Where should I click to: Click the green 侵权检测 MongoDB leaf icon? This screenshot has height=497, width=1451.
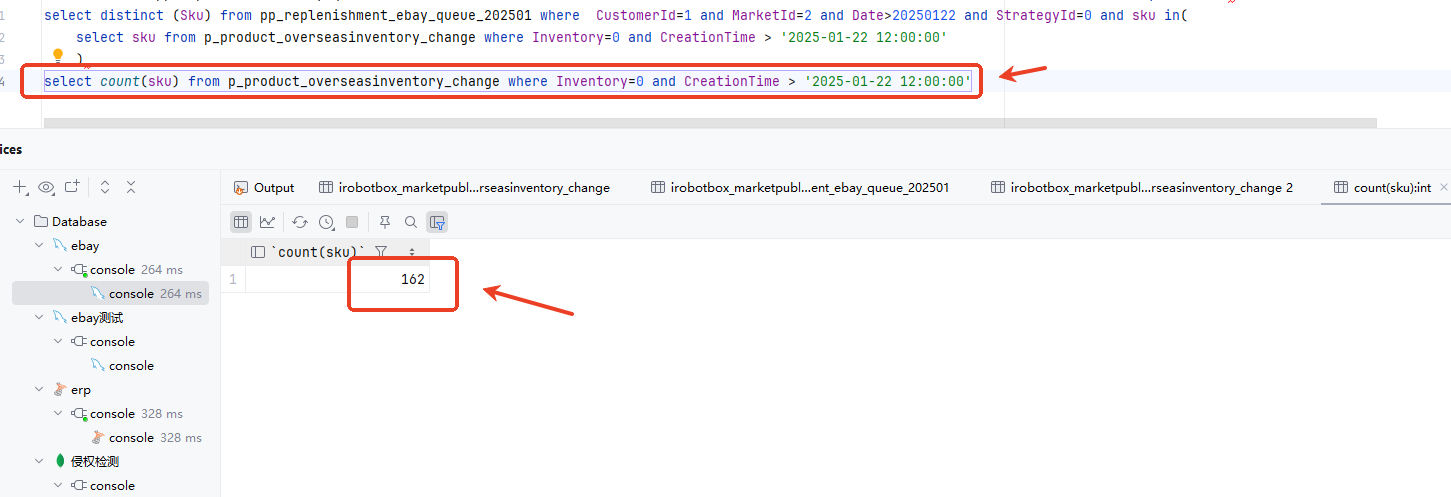60,461
